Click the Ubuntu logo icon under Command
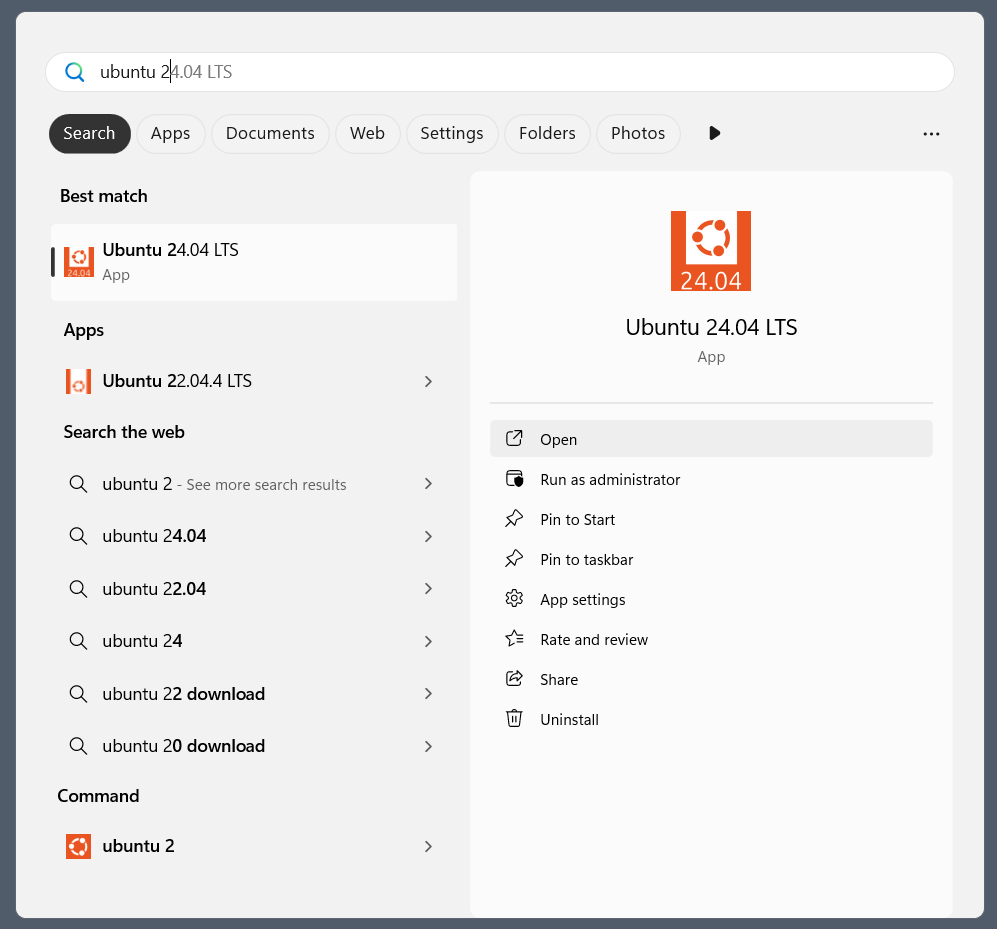Screen dimensions: 997x929 click(x=78, y=846)
